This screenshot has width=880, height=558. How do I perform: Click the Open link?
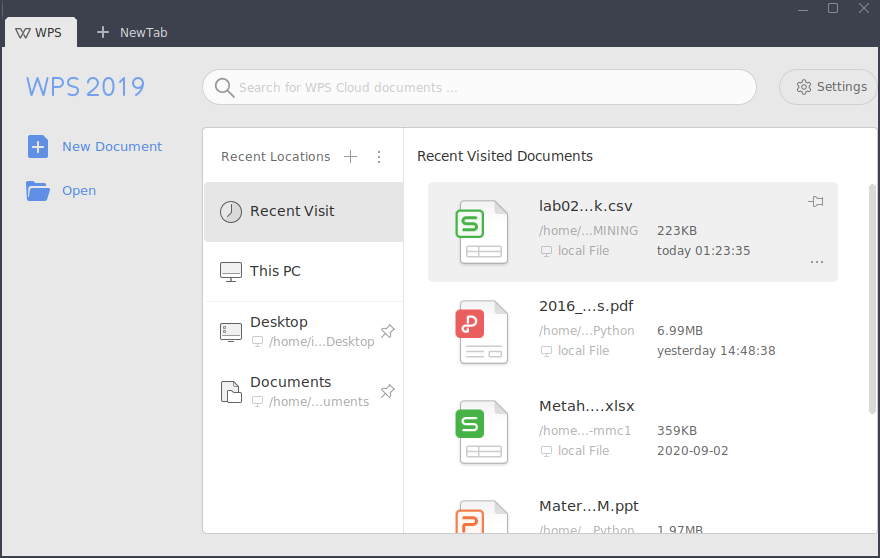coord(79,191)
